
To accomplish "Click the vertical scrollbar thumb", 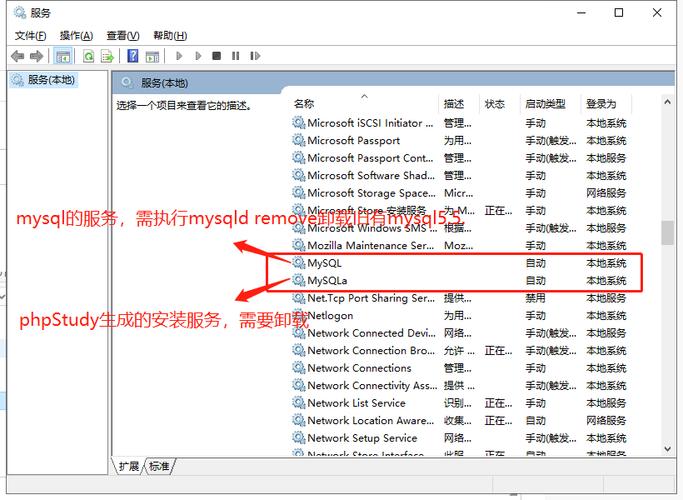I will [x=667, y=233].
